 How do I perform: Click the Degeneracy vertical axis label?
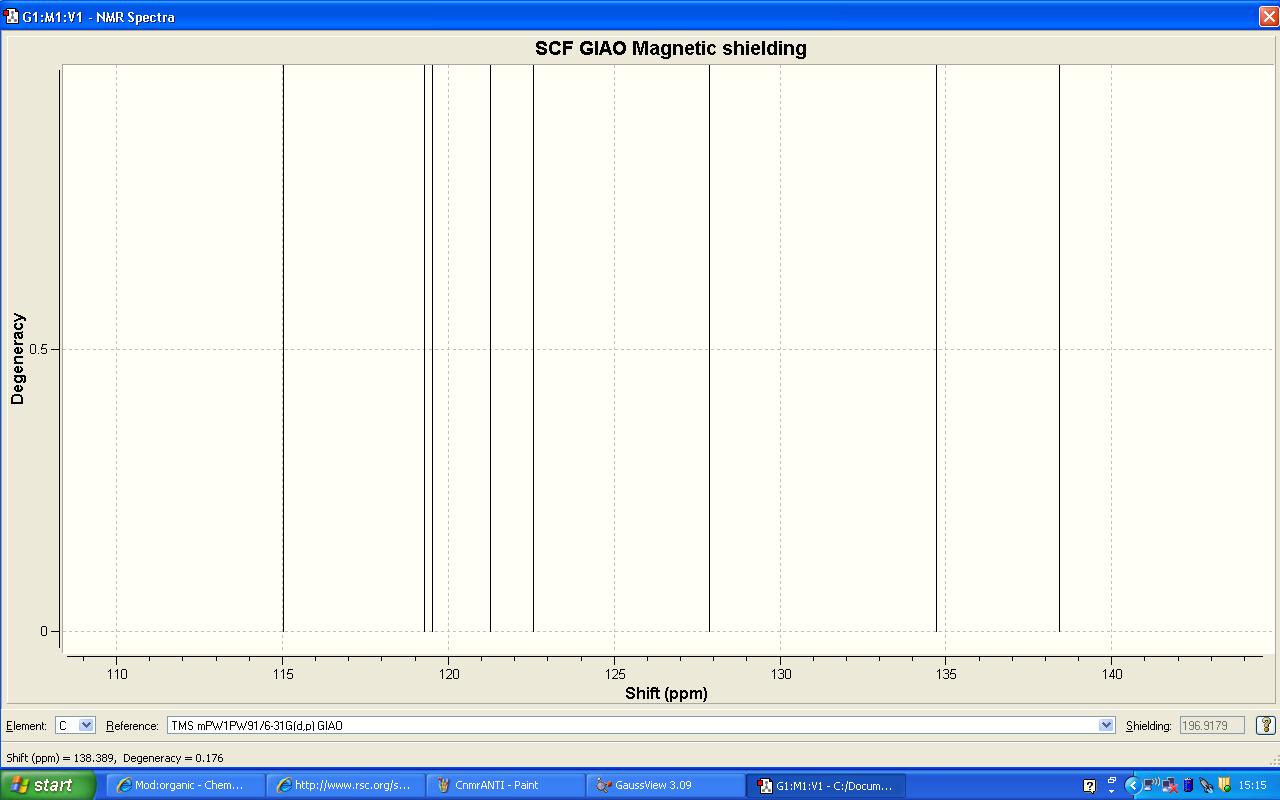point(17,359)
